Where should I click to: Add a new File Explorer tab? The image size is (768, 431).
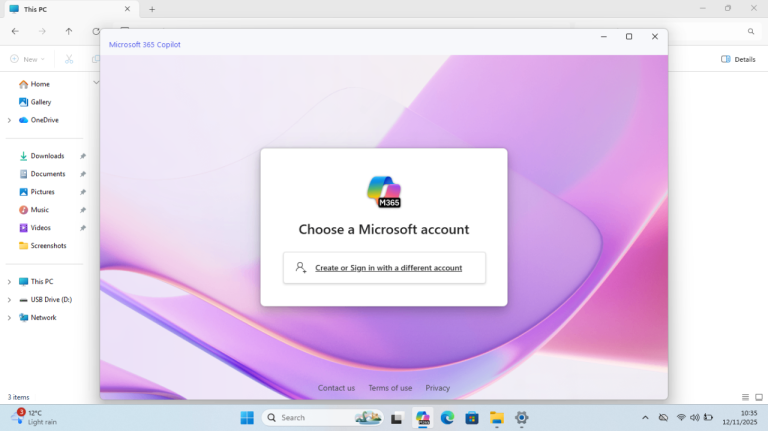(x=152, y=9)
